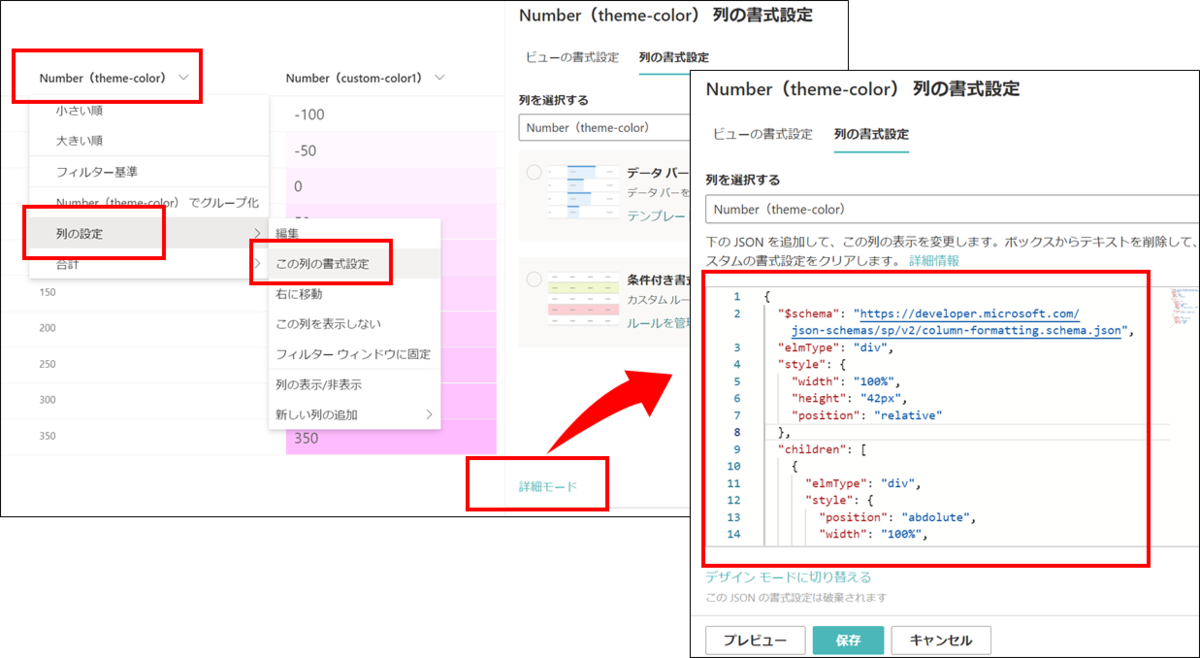Switch to 列の書式設定 tab in front panel
This screenshot has height=658, width=1200.
click(871, 134)
